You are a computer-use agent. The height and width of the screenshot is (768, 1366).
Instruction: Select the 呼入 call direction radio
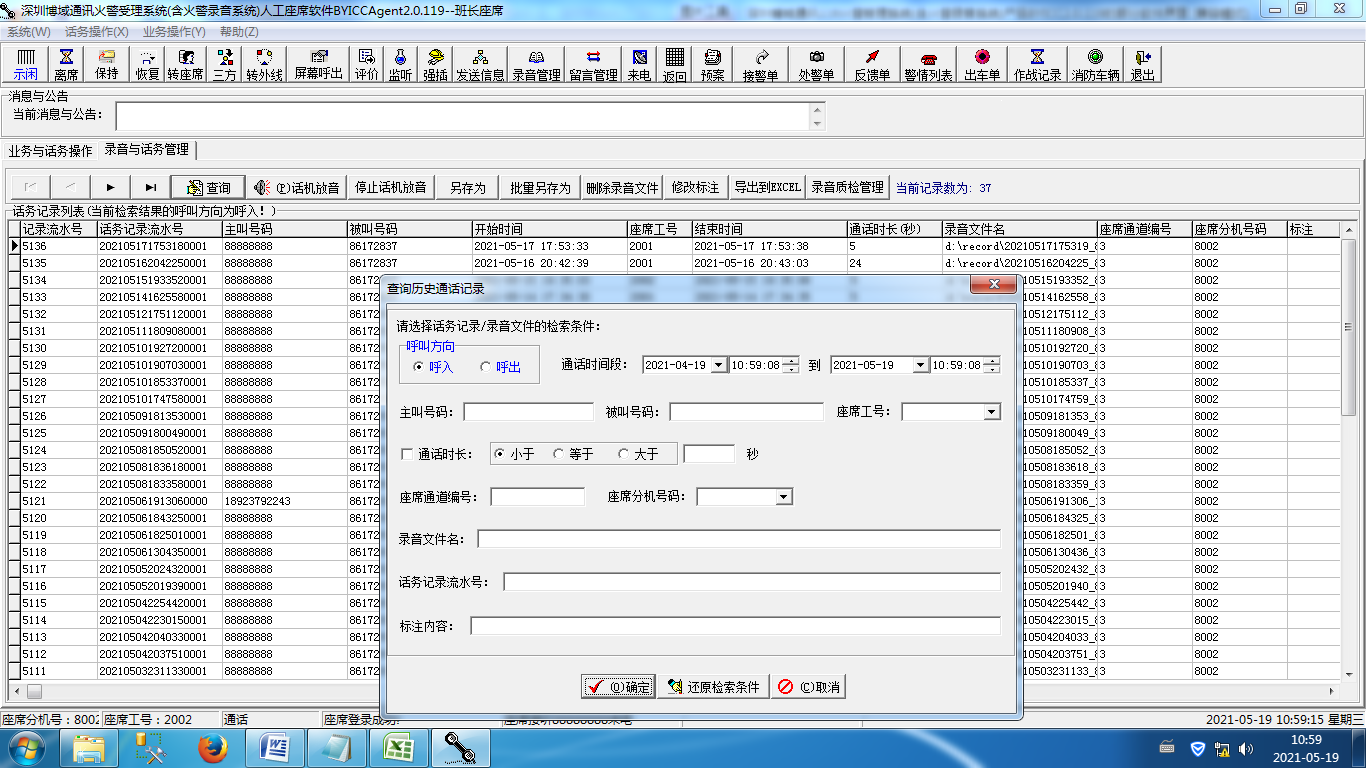coord(433,367)
